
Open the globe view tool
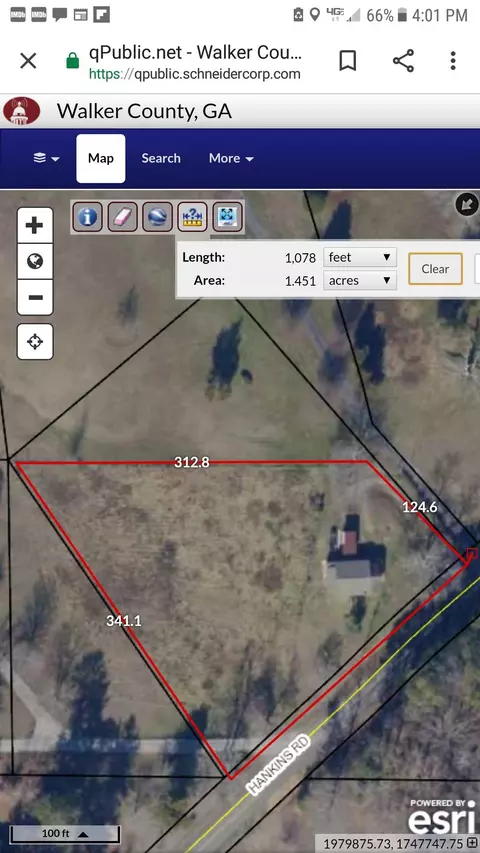(x=157, y=217)
